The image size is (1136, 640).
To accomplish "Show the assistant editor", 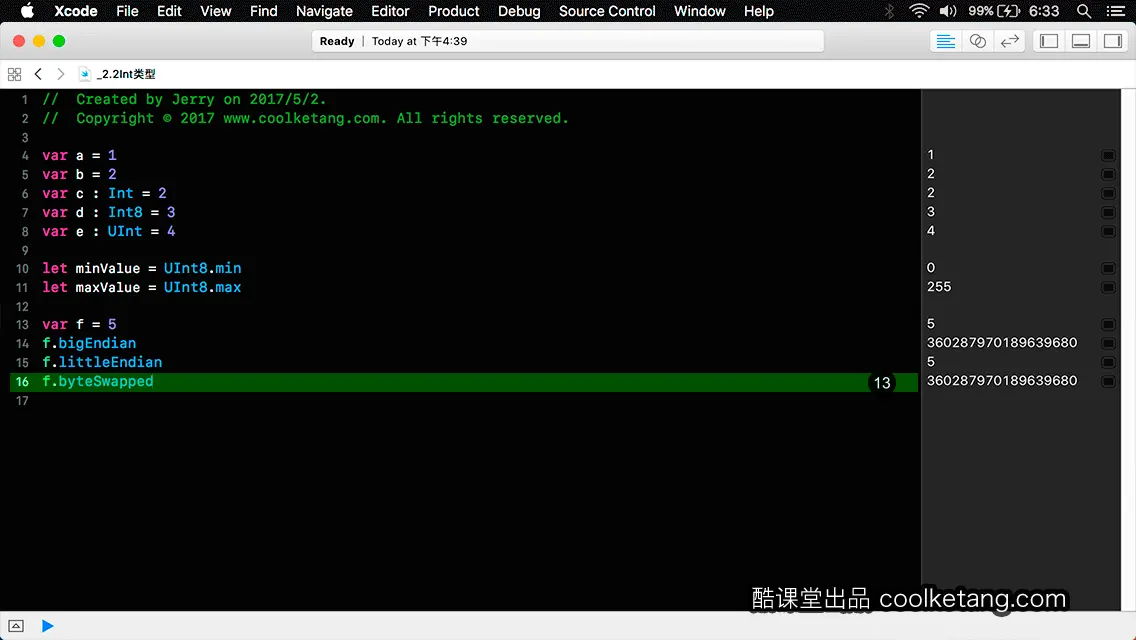I will [x=977, y=41].
